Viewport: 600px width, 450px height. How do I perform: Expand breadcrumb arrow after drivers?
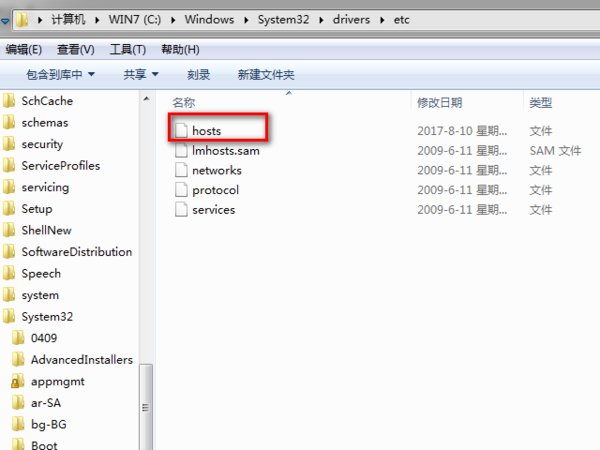(x=382, y=20)
